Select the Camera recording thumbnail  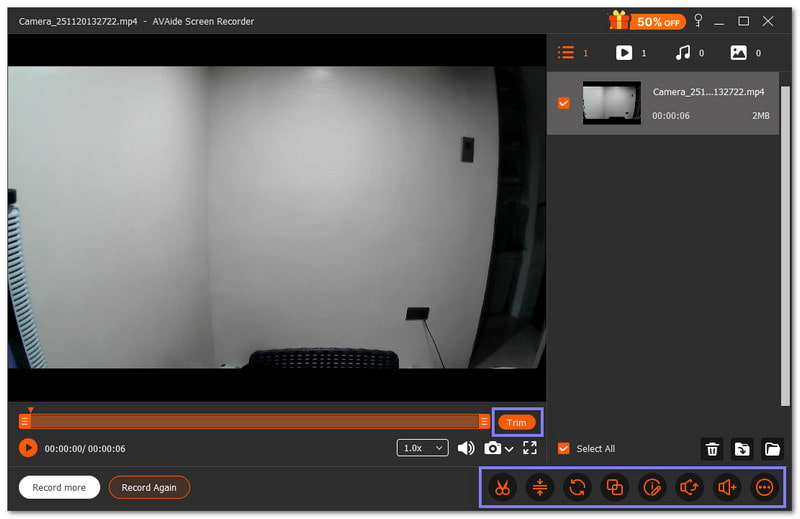point(611,103)
